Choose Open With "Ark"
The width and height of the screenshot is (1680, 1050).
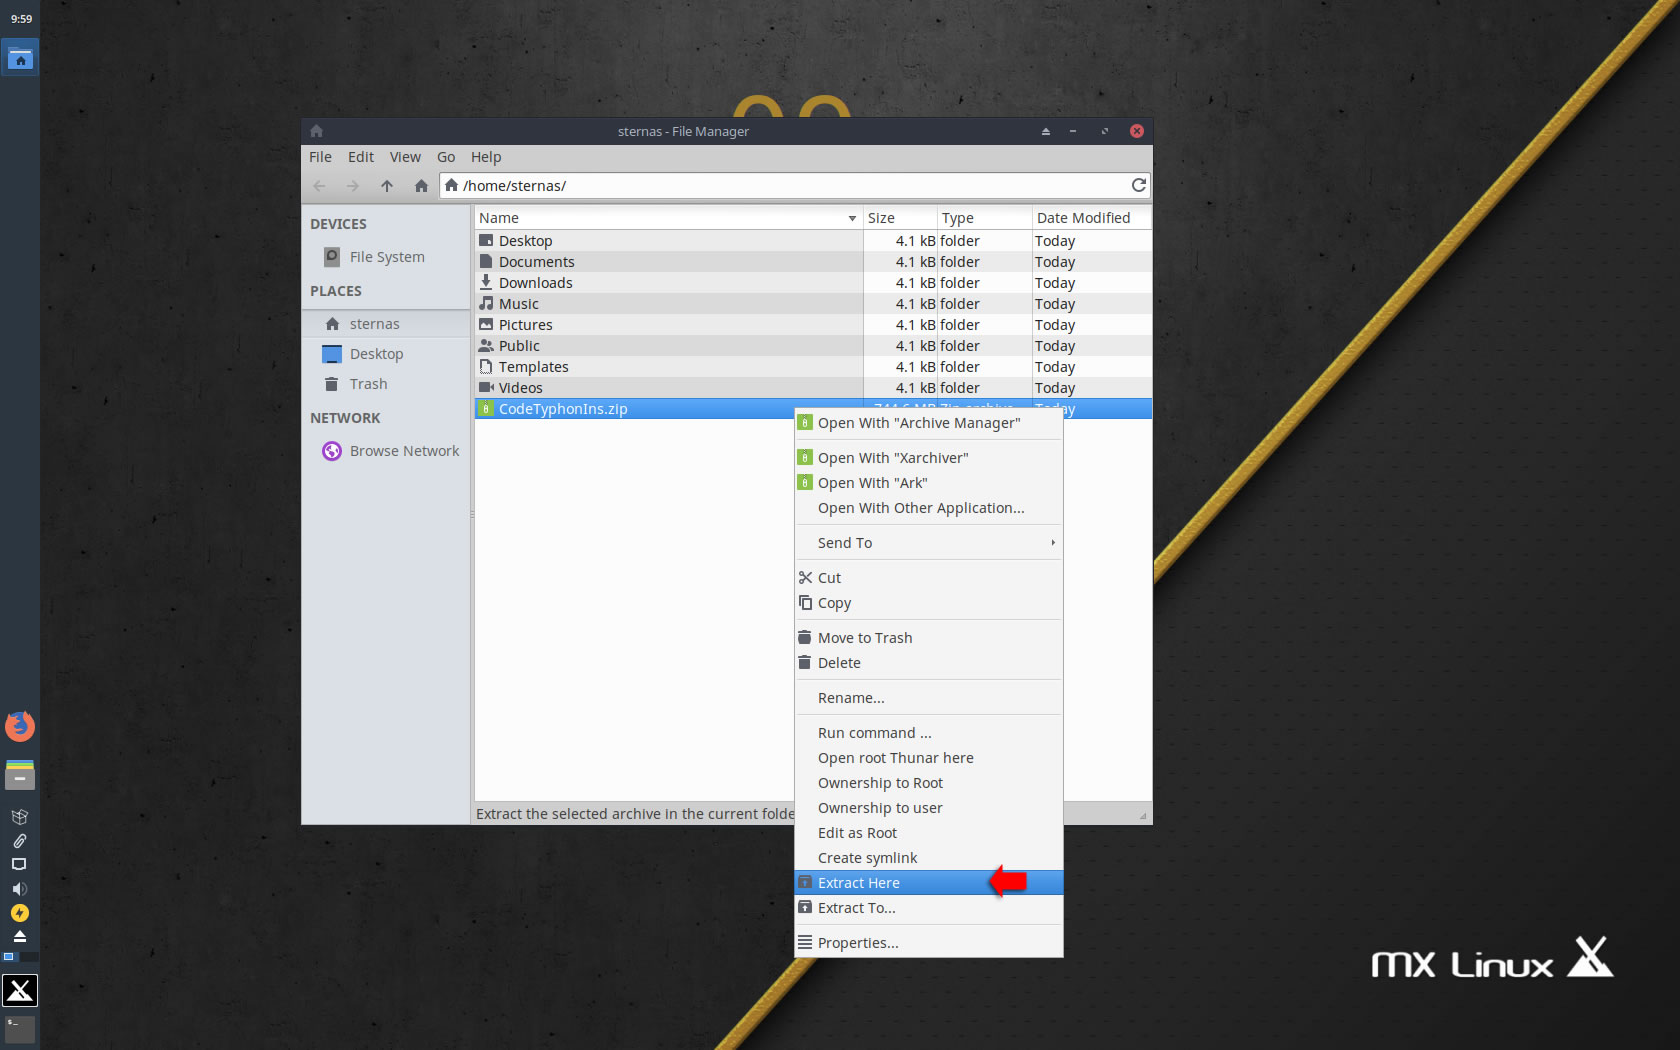[928, 483]
